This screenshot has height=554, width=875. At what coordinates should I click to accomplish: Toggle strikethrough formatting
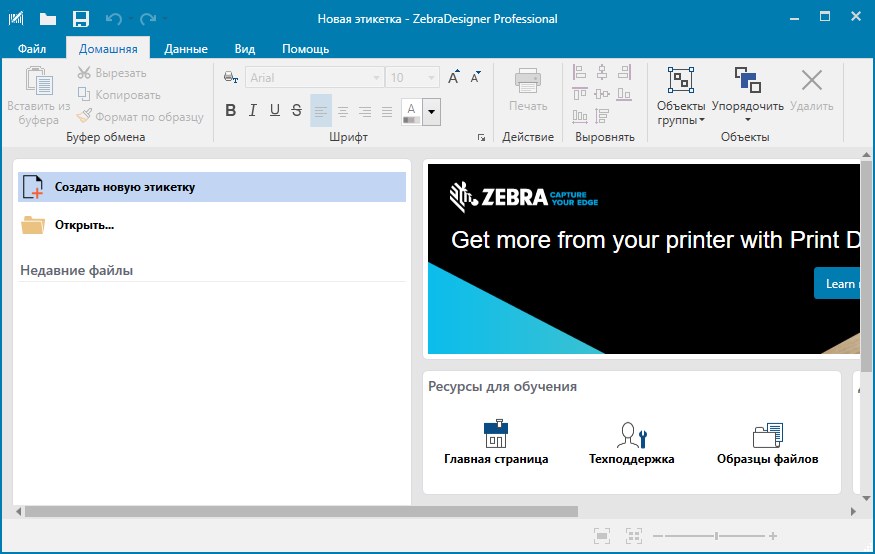click(296, 110)
